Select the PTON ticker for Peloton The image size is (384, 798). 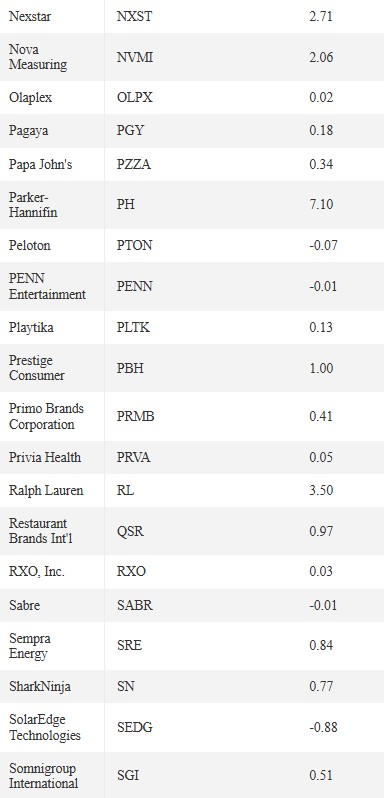tap(134, 245)
